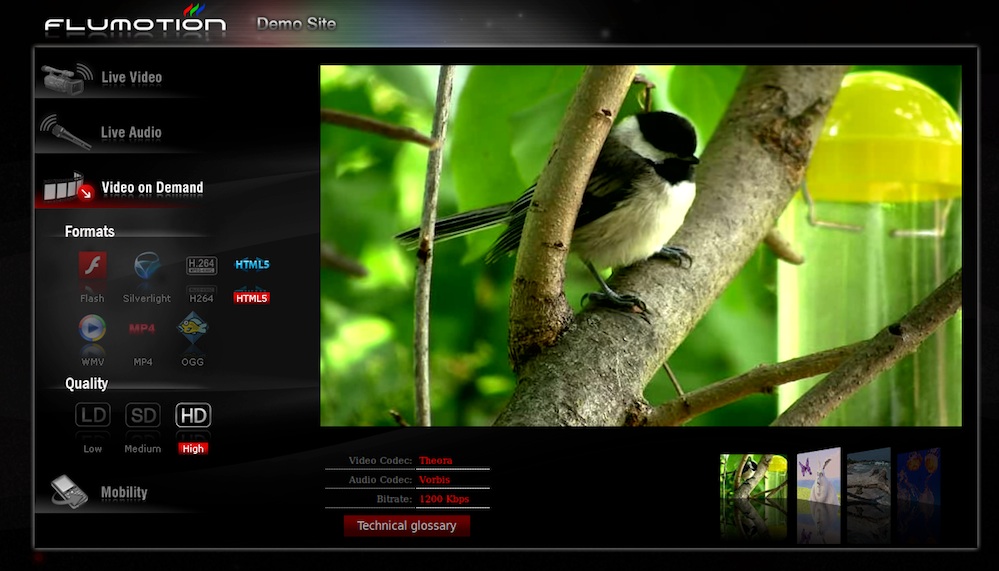Expand the Live Video section
The width and height of the screenshot is (999, 571).
click(130, 77)
